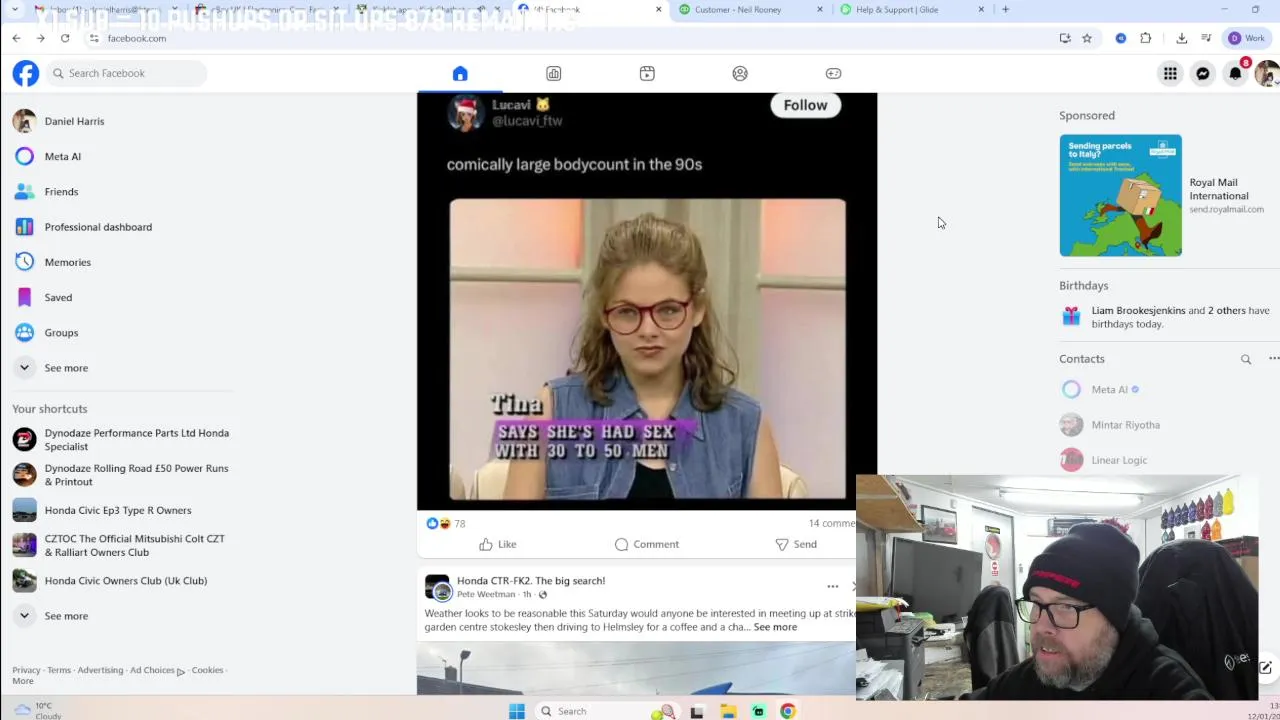
Task: Like the Lucavi post
Action: tap(497, 544)
